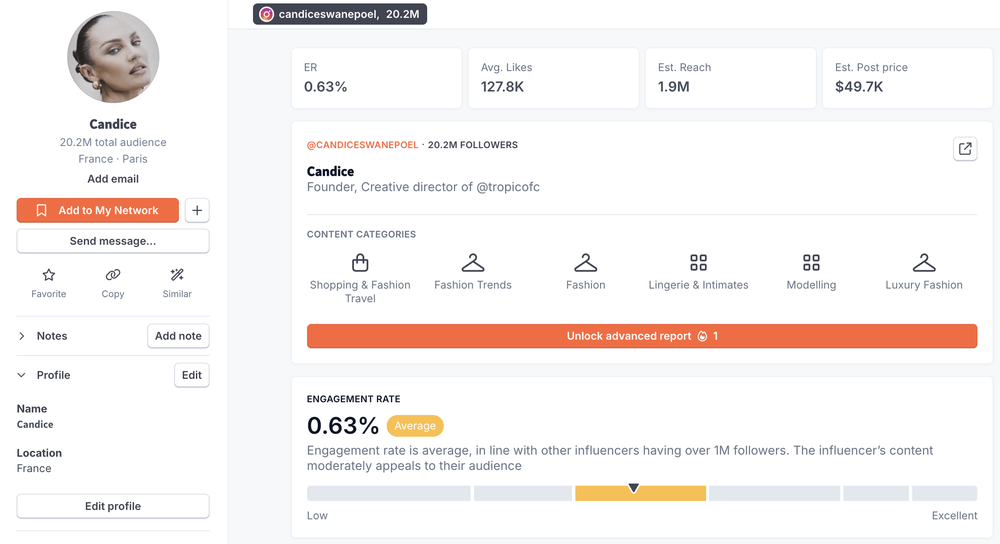Click the Lingerie & Intimates category icon
The width and height of the screenshot is (1000, 544).
[698, 263]
